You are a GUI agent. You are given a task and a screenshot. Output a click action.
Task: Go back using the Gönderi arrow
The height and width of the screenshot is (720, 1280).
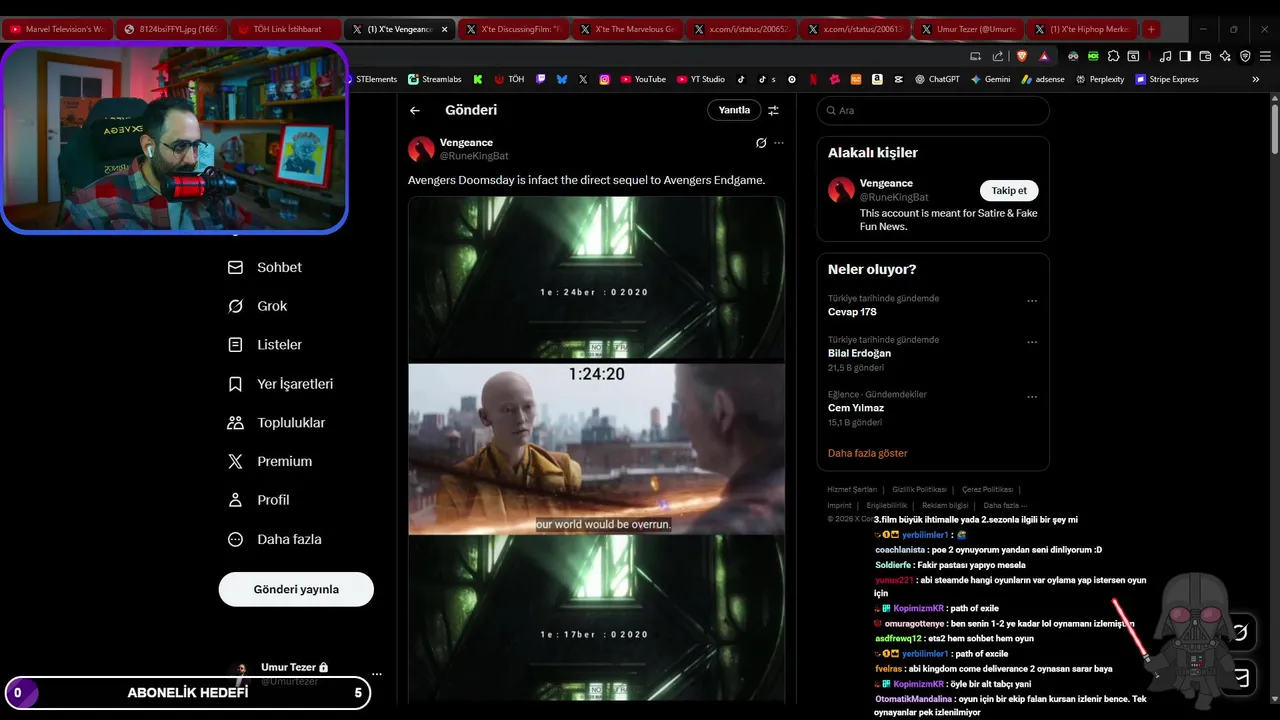tap(415, 110)
